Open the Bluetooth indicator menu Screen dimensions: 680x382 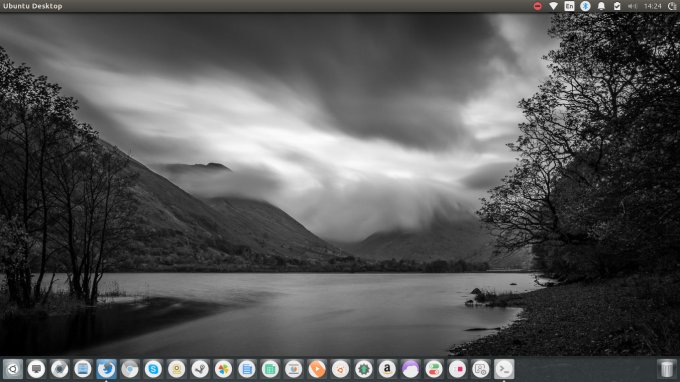pyautogui.click(x=585, y=6)
